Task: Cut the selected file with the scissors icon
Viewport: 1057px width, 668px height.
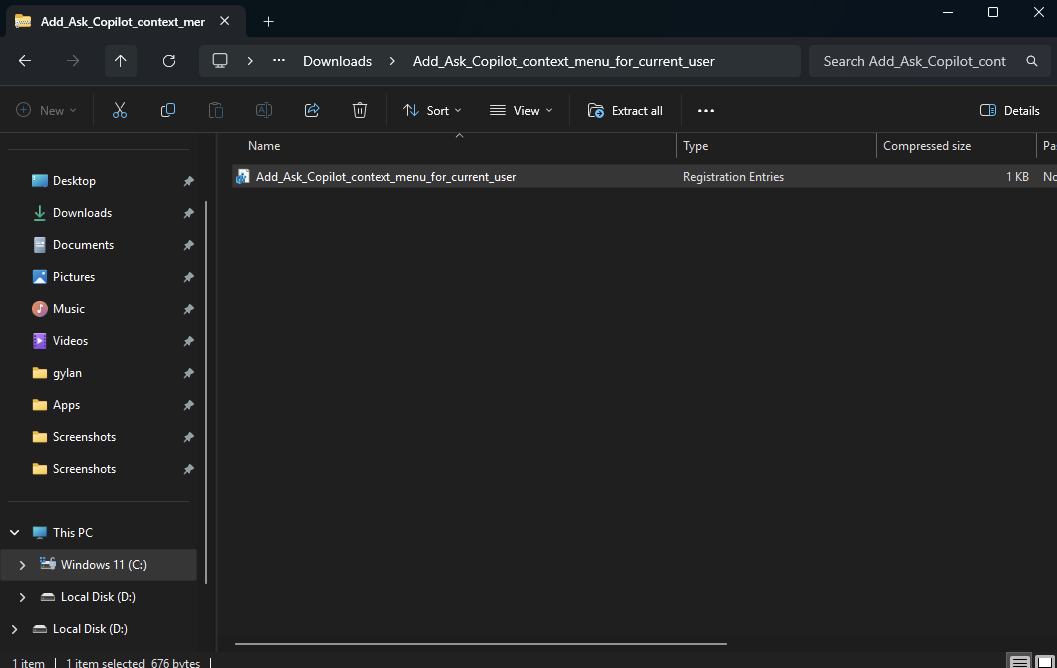Action: (120, 111)
